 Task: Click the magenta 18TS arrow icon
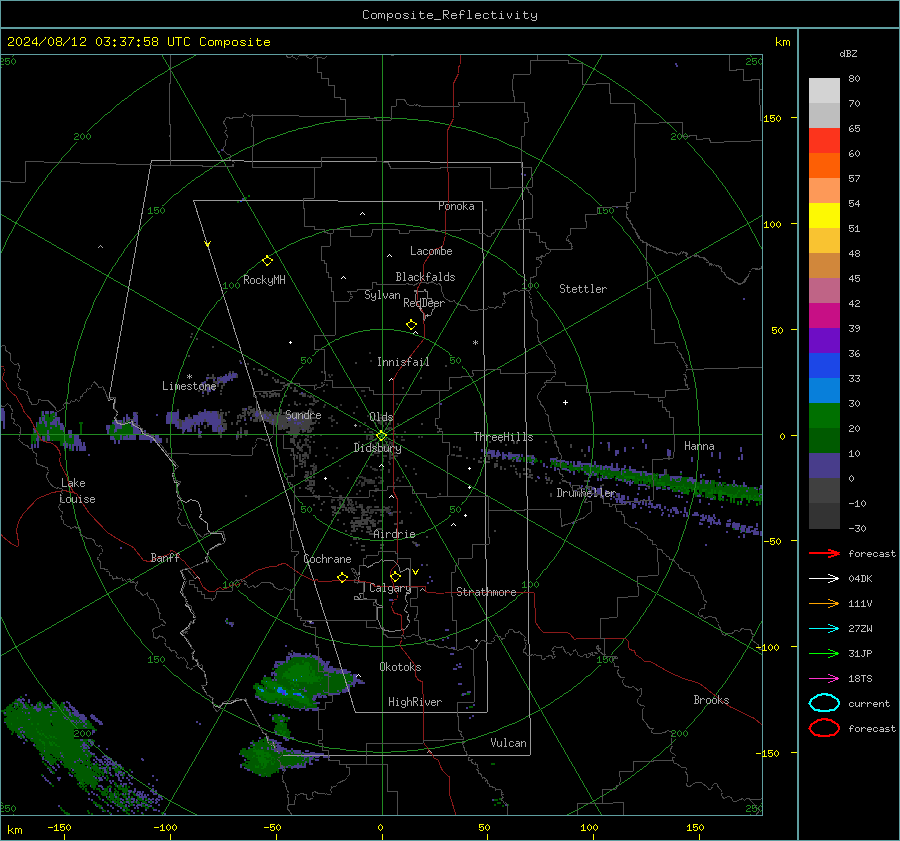pyautogui.click(x=824, y=679)
